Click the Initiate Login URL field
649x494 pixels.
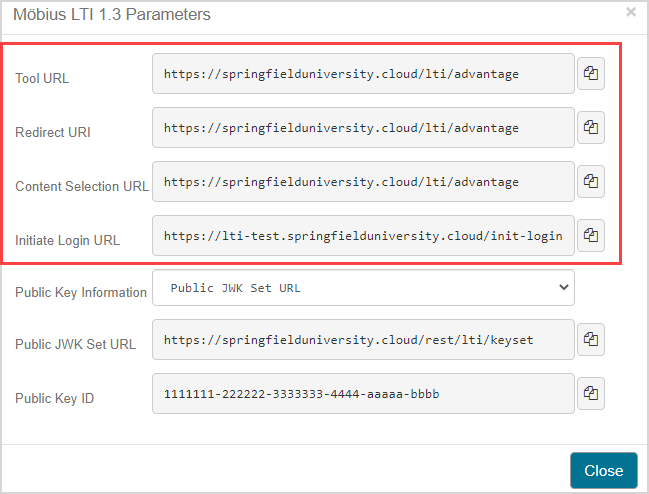pyautogui.click(x=363, y=235)
